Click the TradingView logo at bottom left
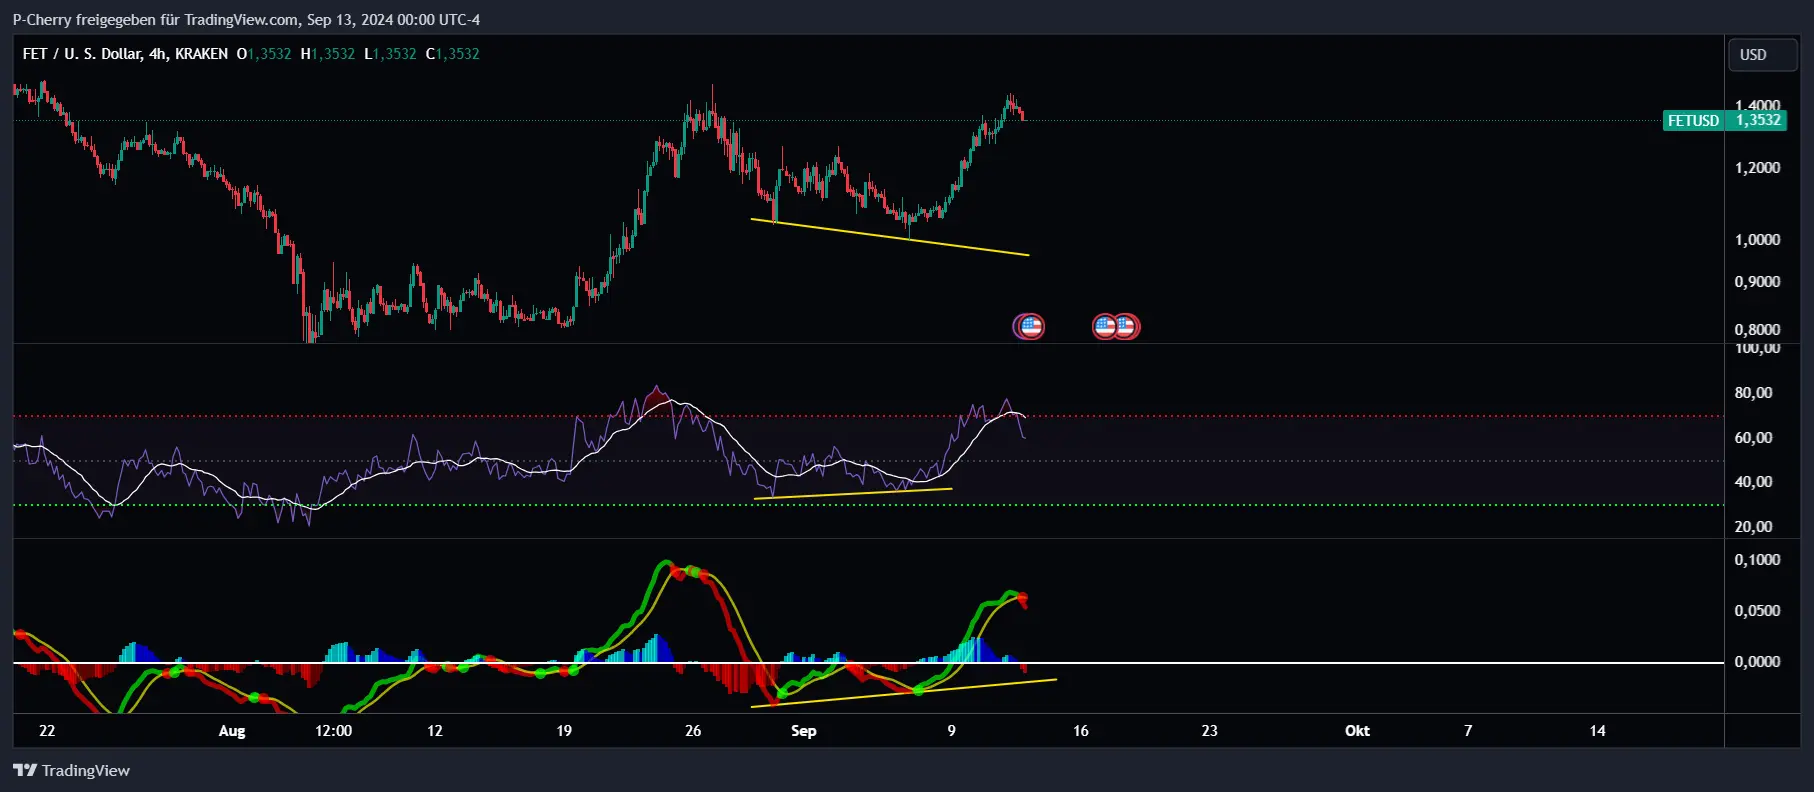Viewport: 1814px width, 792px height. [71, 770]
